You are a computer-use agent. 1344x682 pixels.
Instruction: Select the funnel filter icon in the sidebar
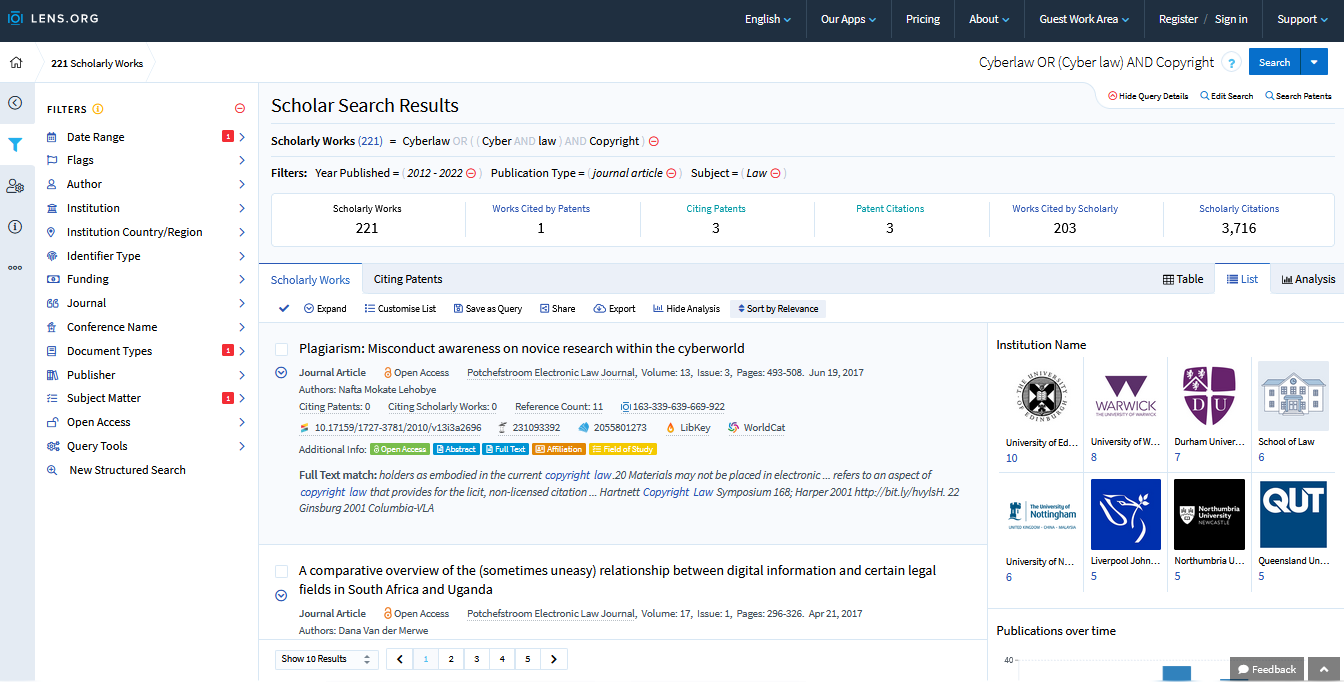[15, 145]
